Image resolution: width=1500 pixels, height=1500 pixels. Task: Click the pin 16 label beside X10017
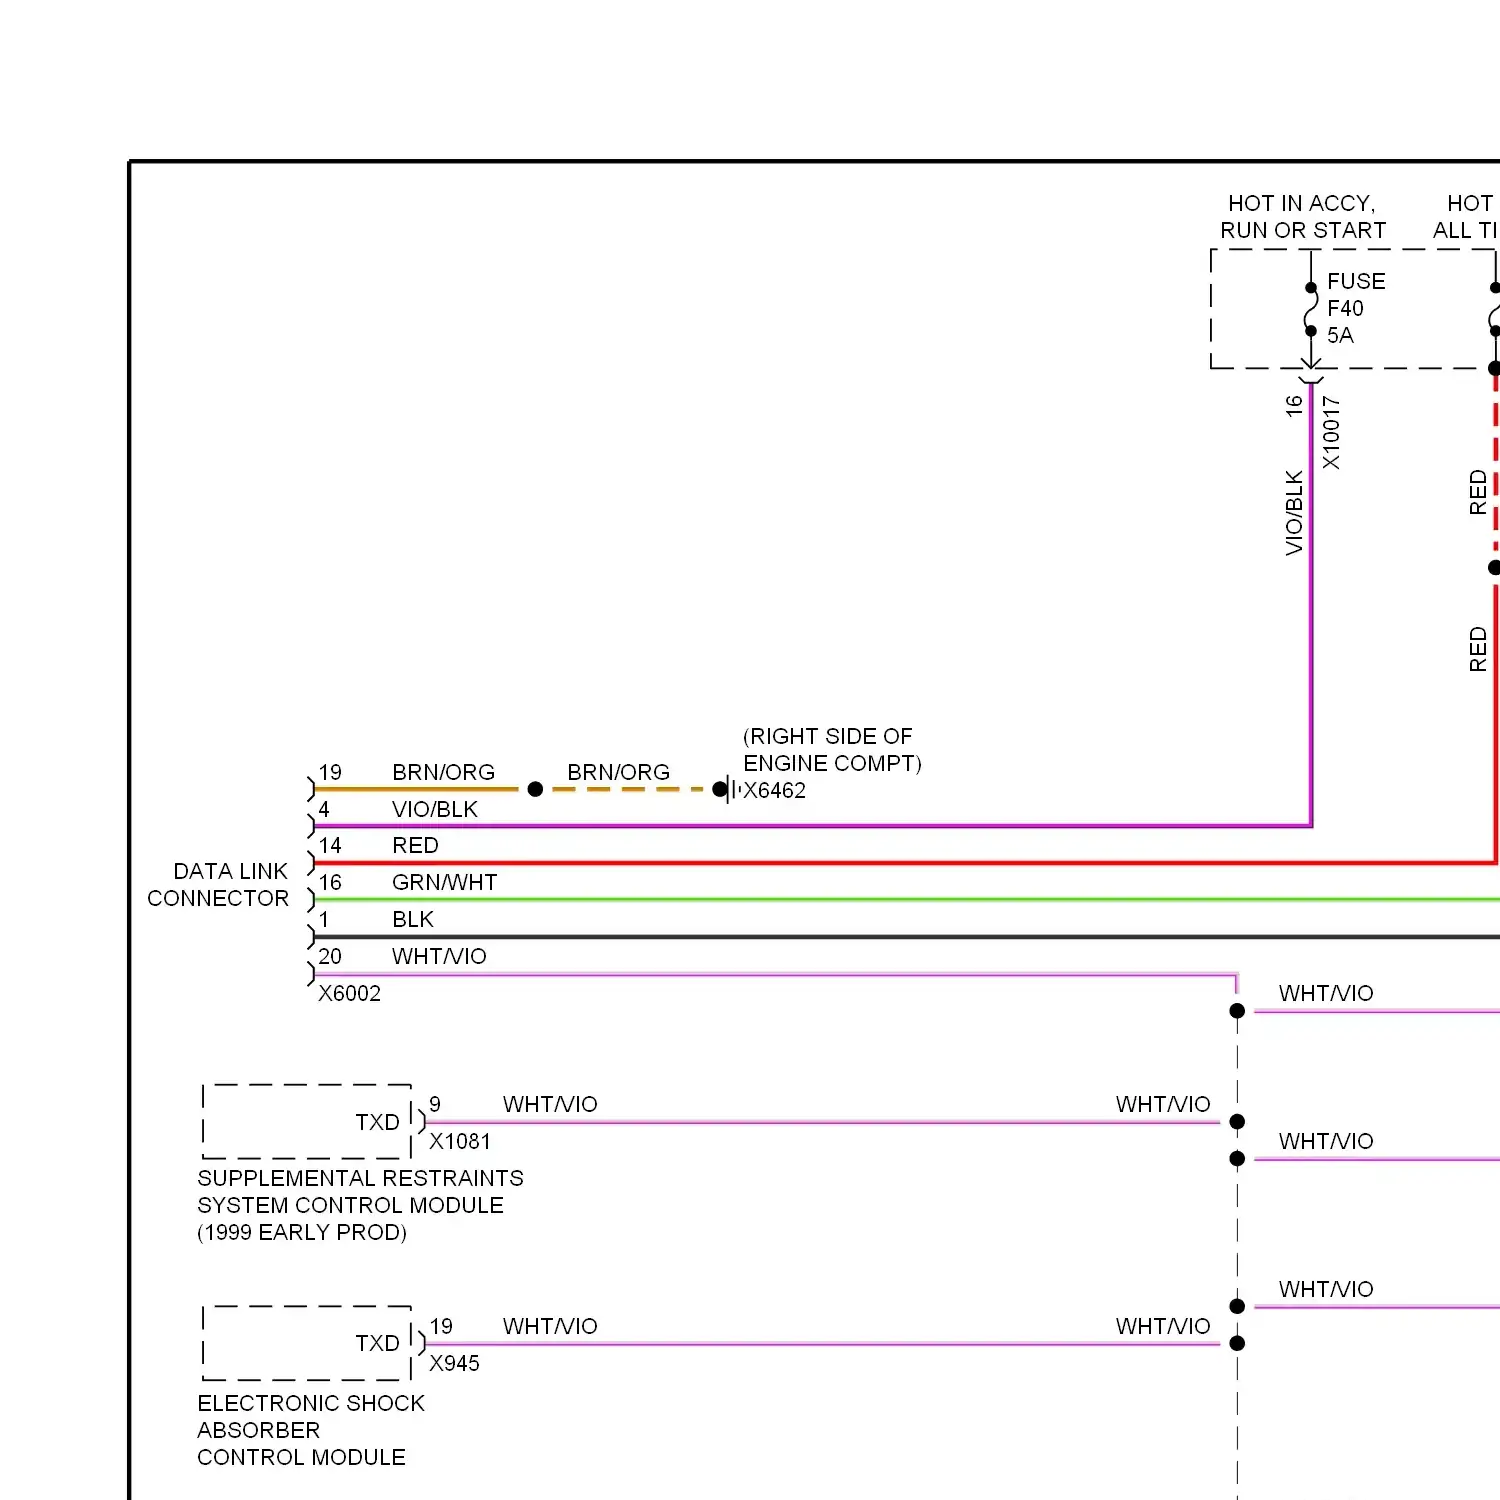point(1294,405)
